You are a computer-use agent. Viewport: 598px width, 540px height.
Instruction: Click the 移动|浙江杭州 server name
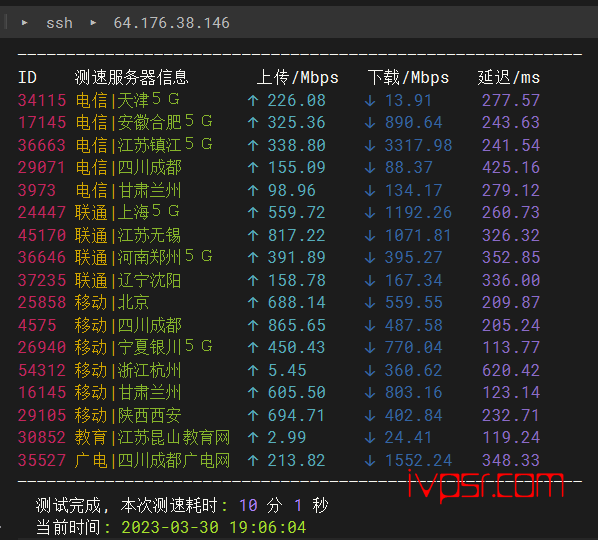click(x=128, y=370)
